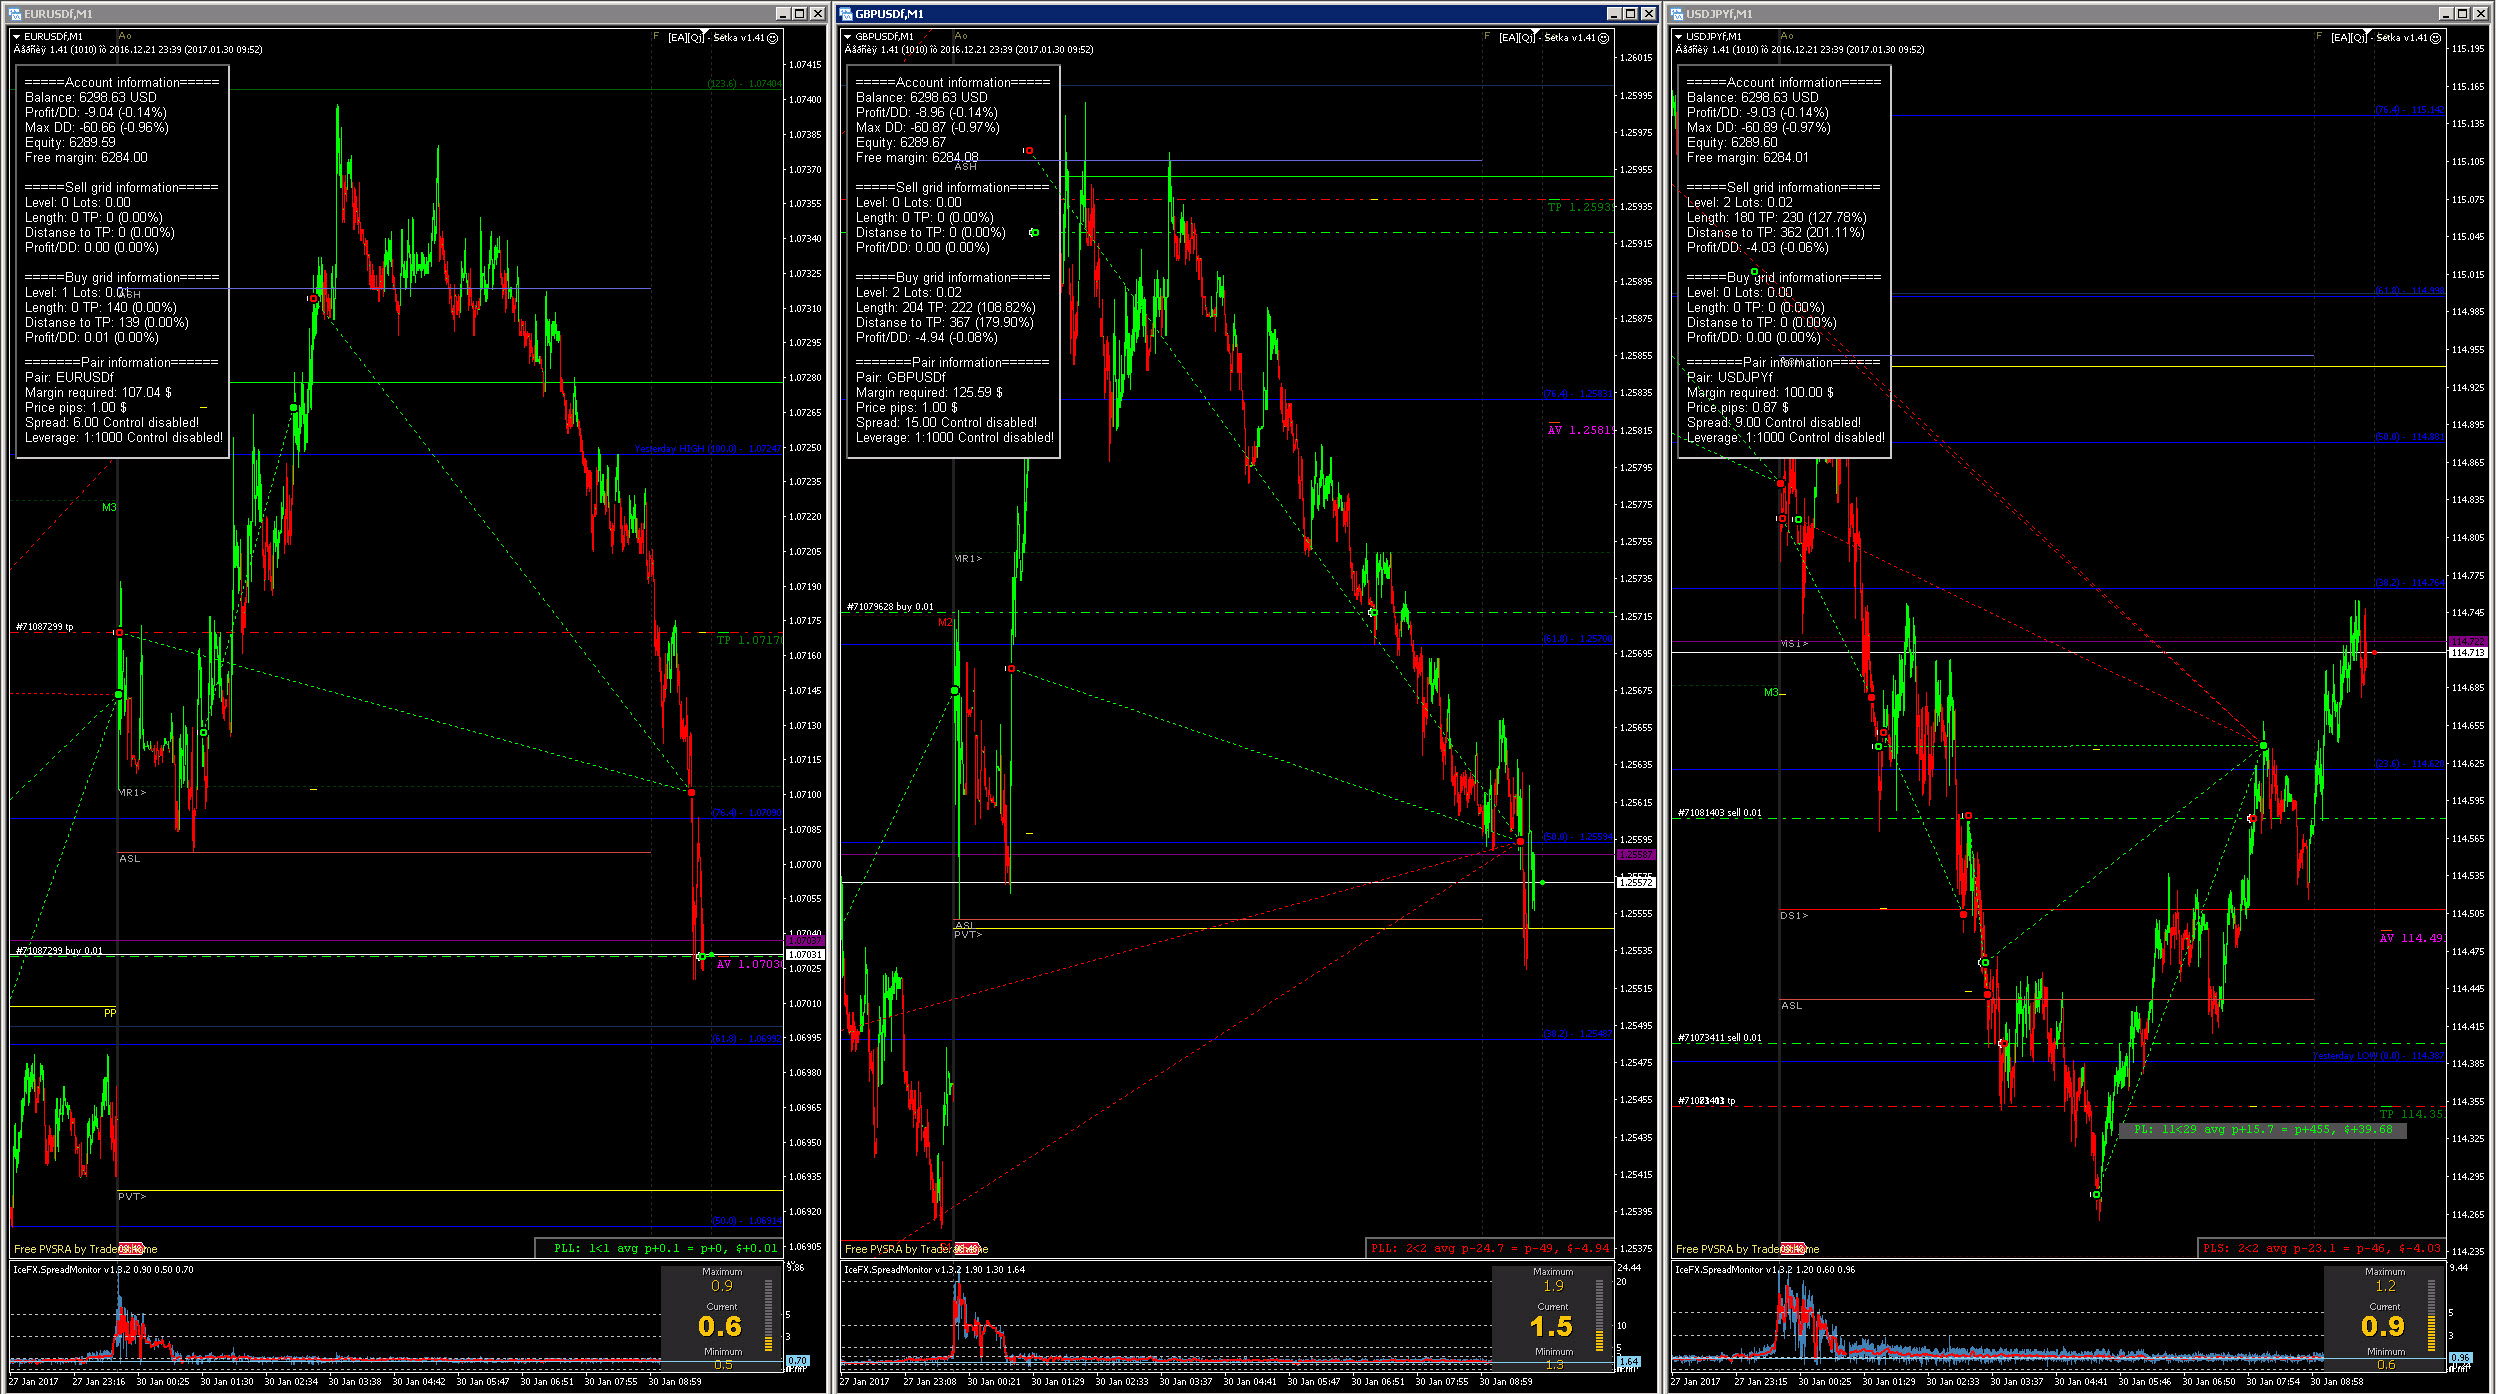Screen dimensions: 2496x1394
Task: Click the current spread 0.6 readout in EURUSDf
Action: pyautogui.click(x=720, y=1326)
